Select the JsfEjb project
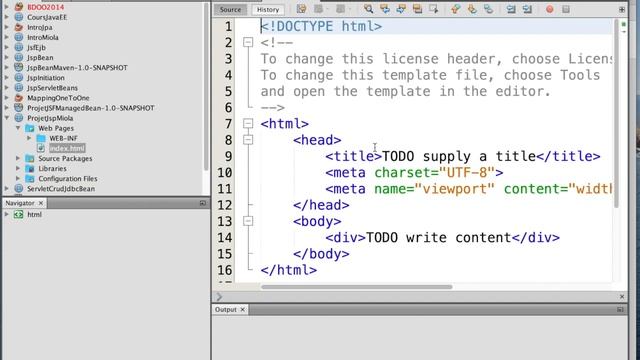Viewport: 640px width, 360px height. tap(36, 48)
